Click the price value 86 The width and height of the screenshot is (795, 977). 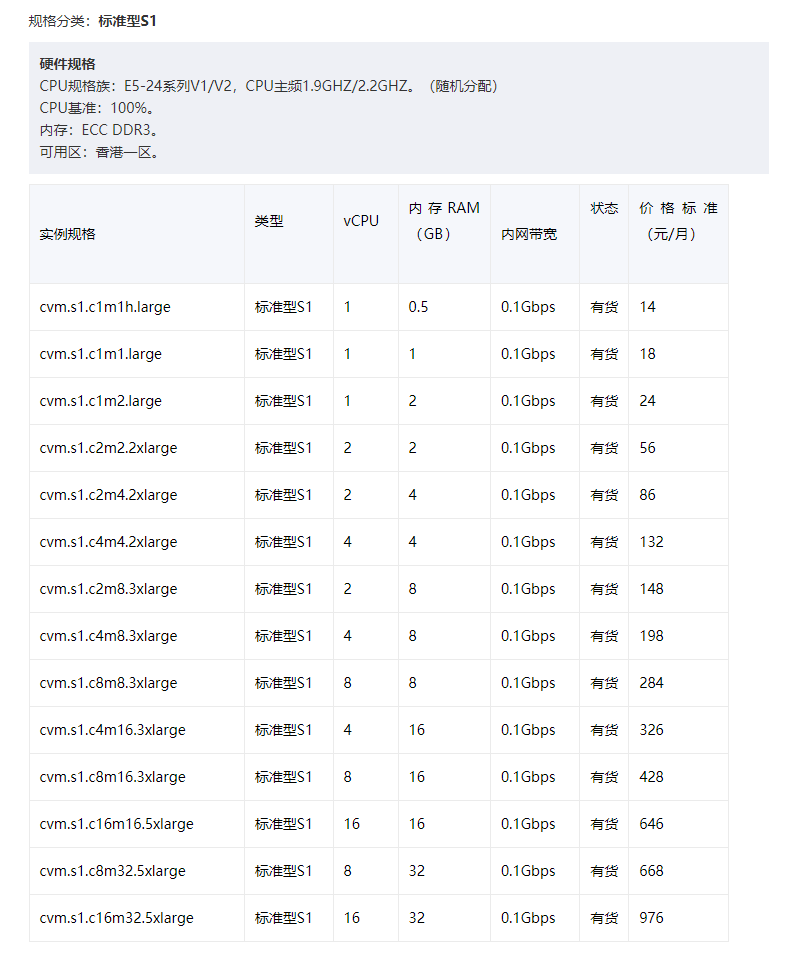coord(647,495)
